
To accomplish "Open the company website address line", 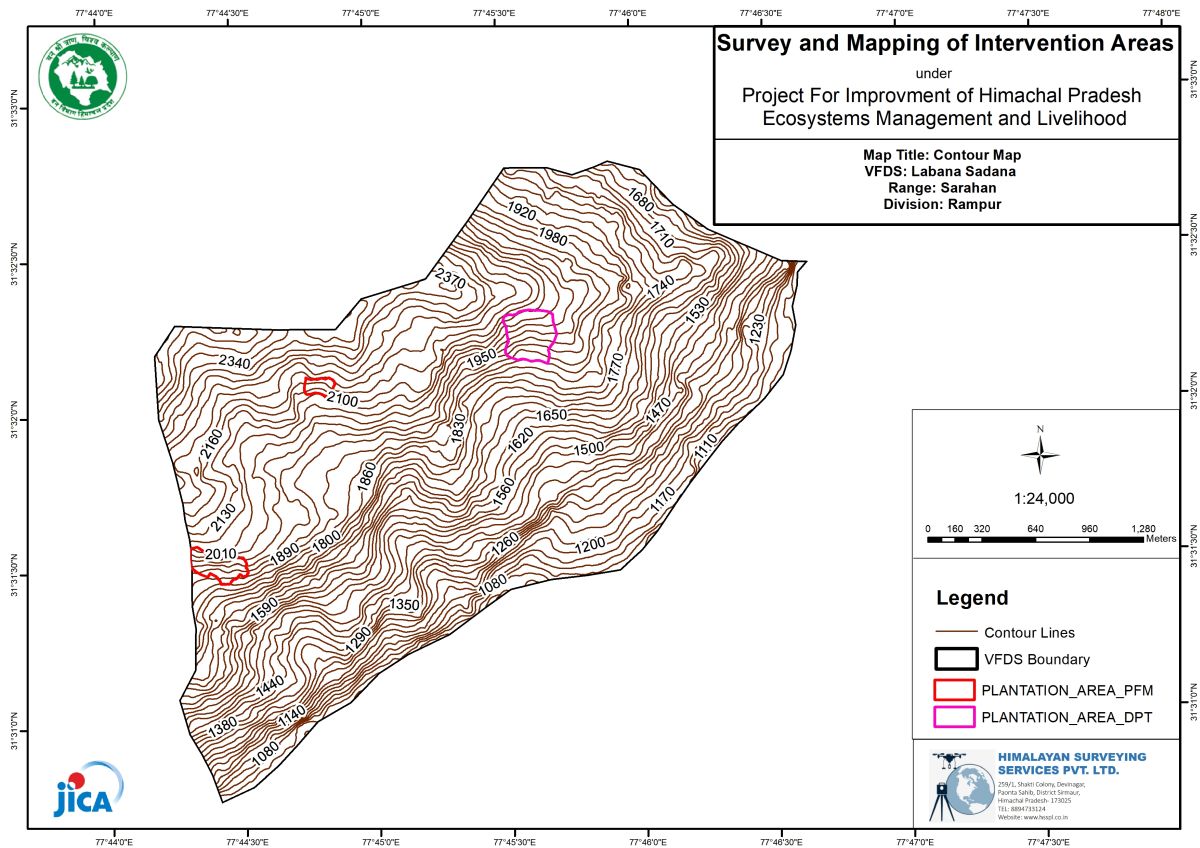I will (1035, 817).
